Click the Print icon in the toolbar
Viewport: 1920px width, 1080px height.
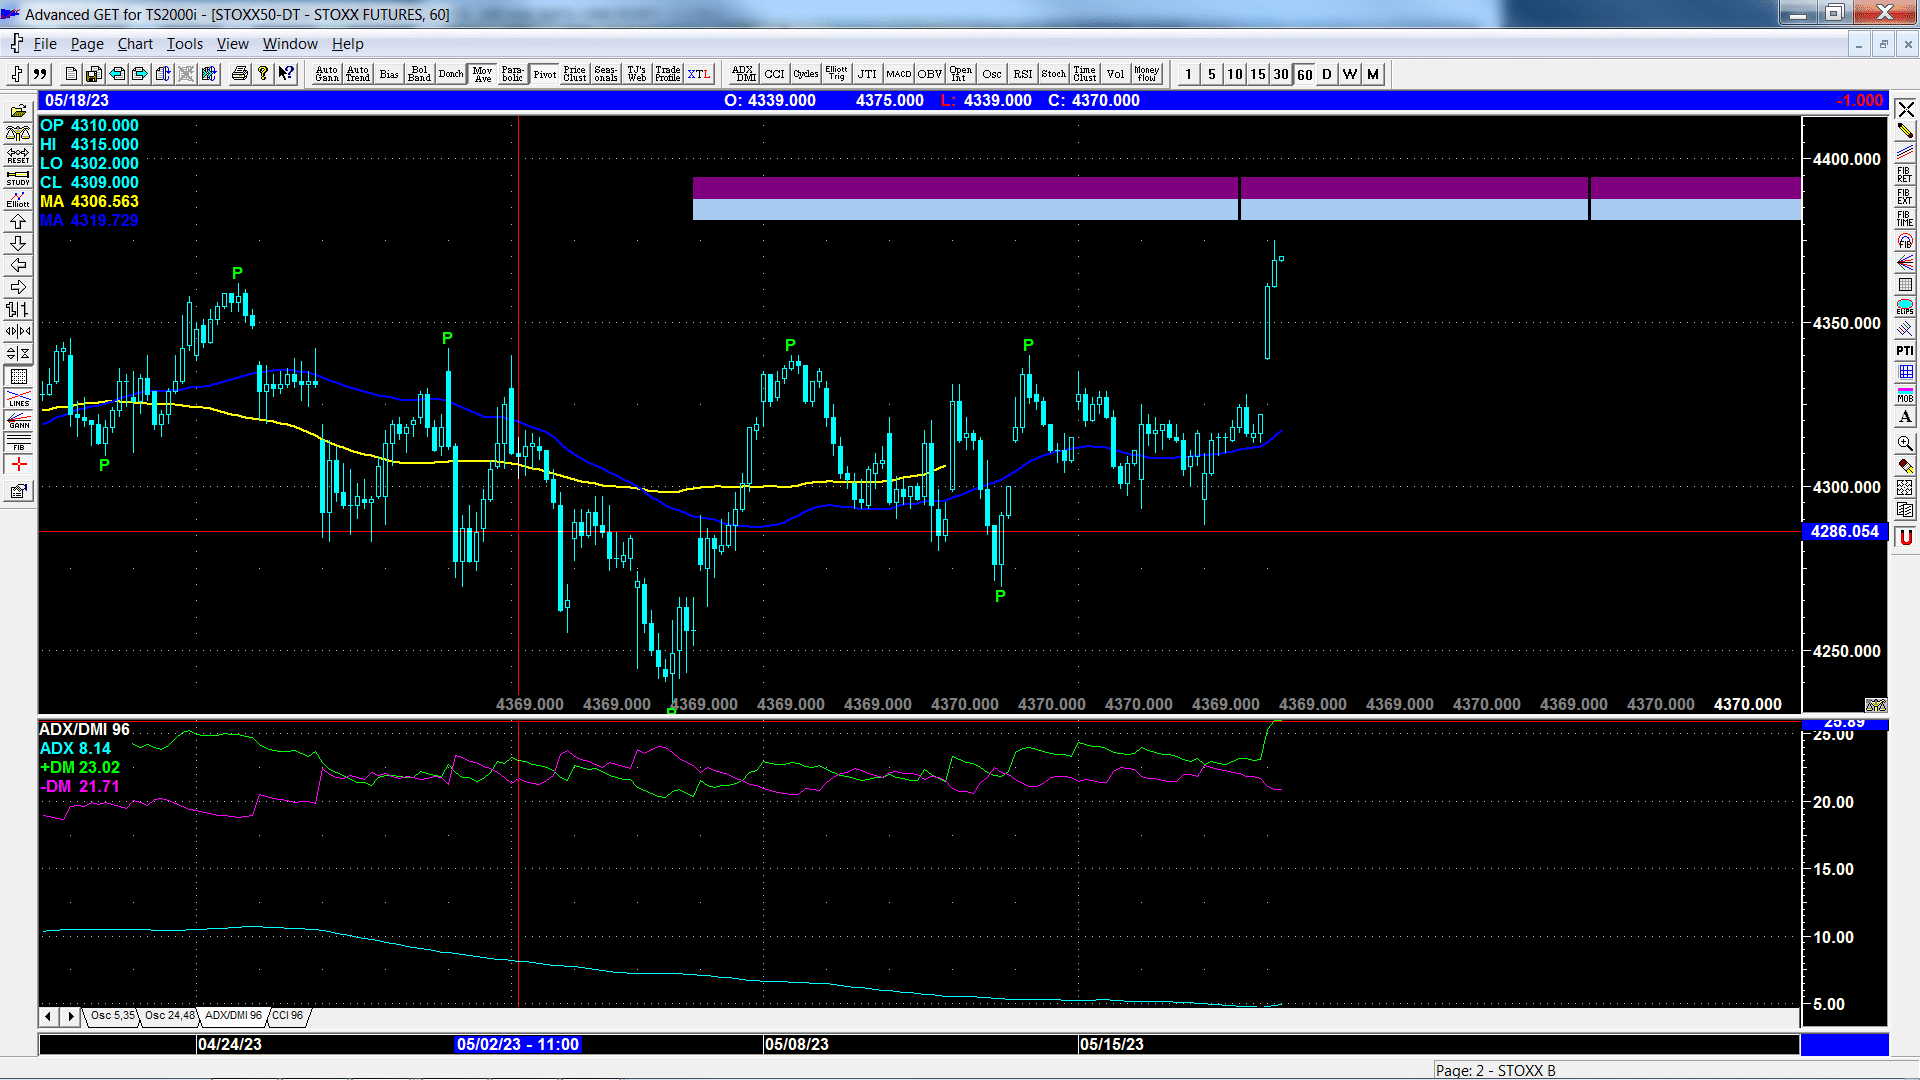(x=239, y=74)
